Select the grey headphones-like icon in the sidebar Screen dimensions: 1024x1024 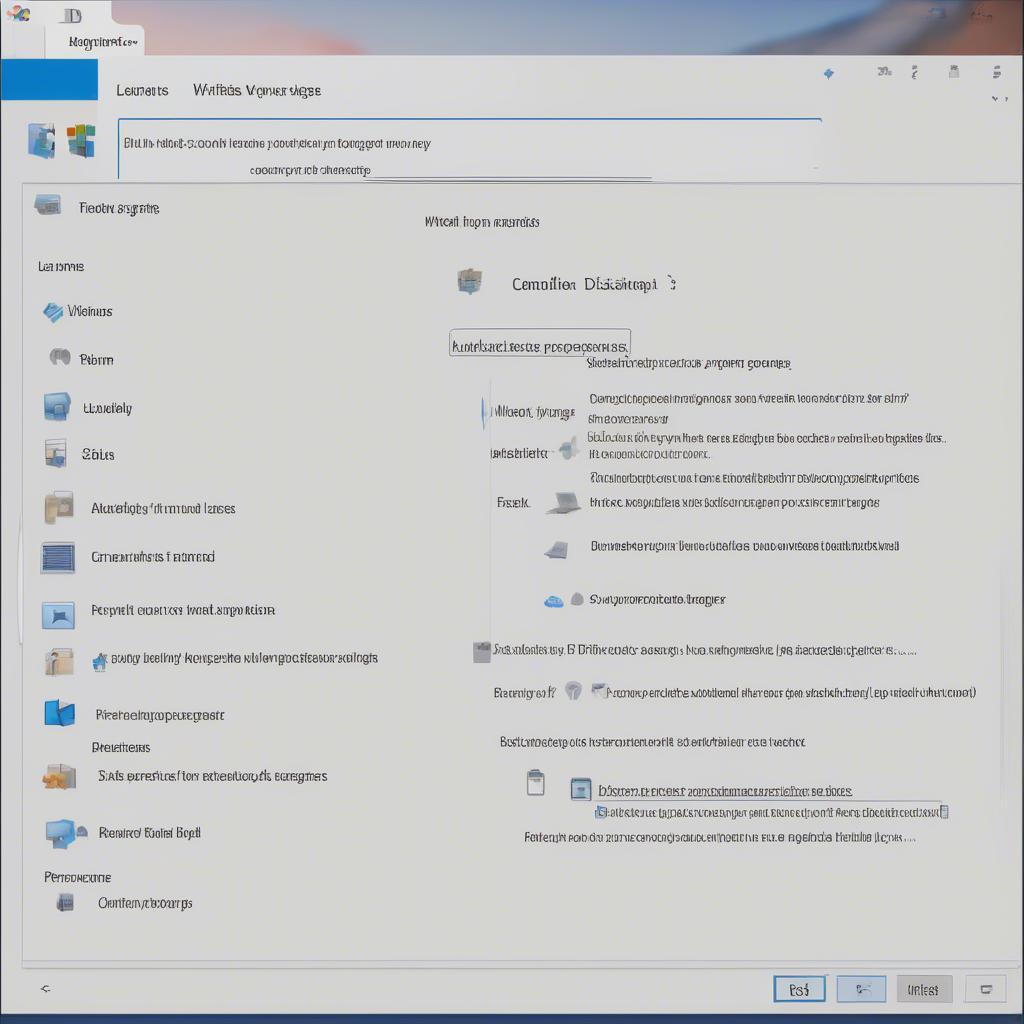[60, 357]
